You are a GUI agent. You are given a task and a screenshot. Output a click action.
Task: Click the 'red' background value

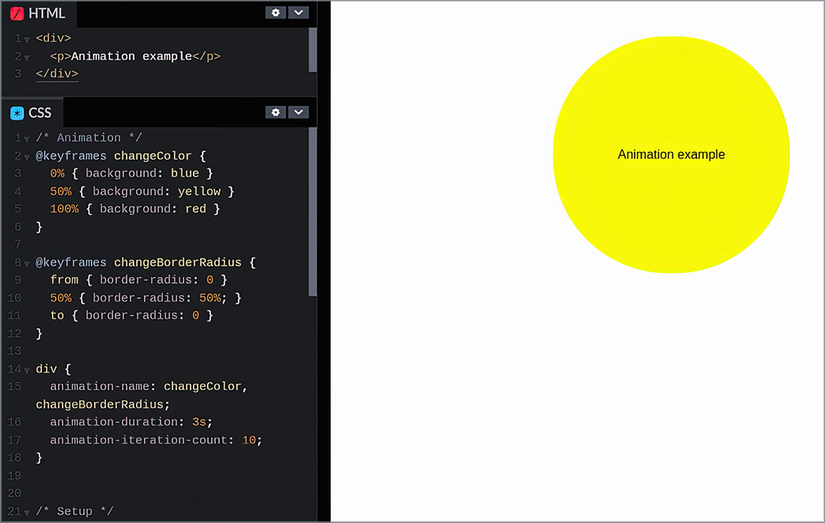[x=196, y=209]
